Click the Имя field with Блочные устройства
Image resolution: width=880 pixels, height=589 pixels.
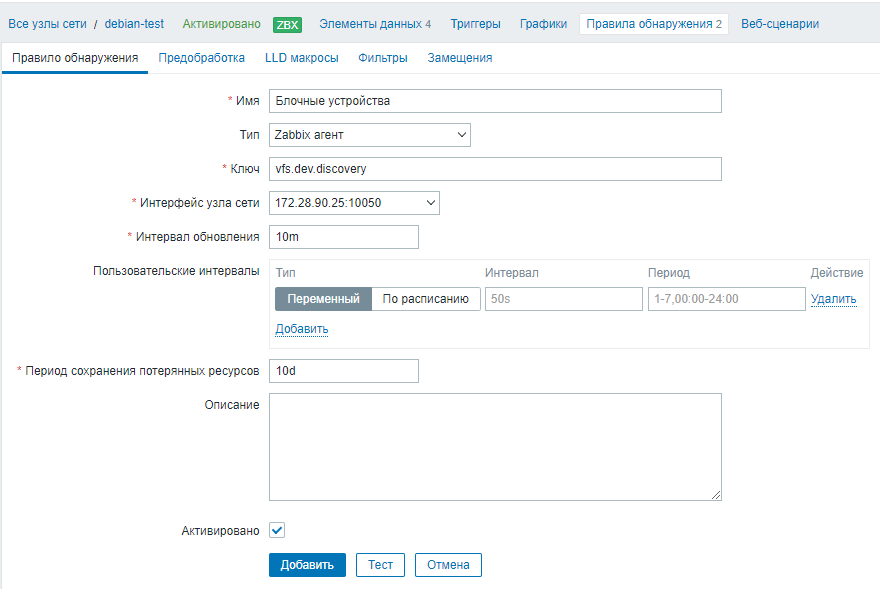(x=496, y=101)
